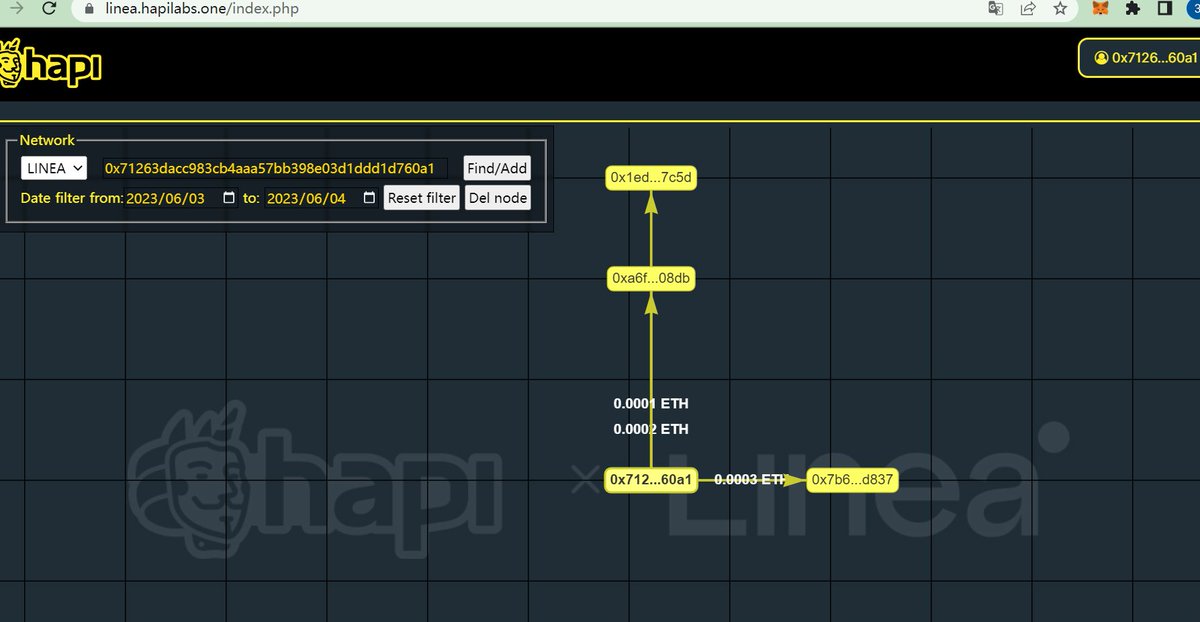1200x622 pixels.
Task: Open connected wallet 0x7126...60a1 button
Action: (x=1141, y=58)
